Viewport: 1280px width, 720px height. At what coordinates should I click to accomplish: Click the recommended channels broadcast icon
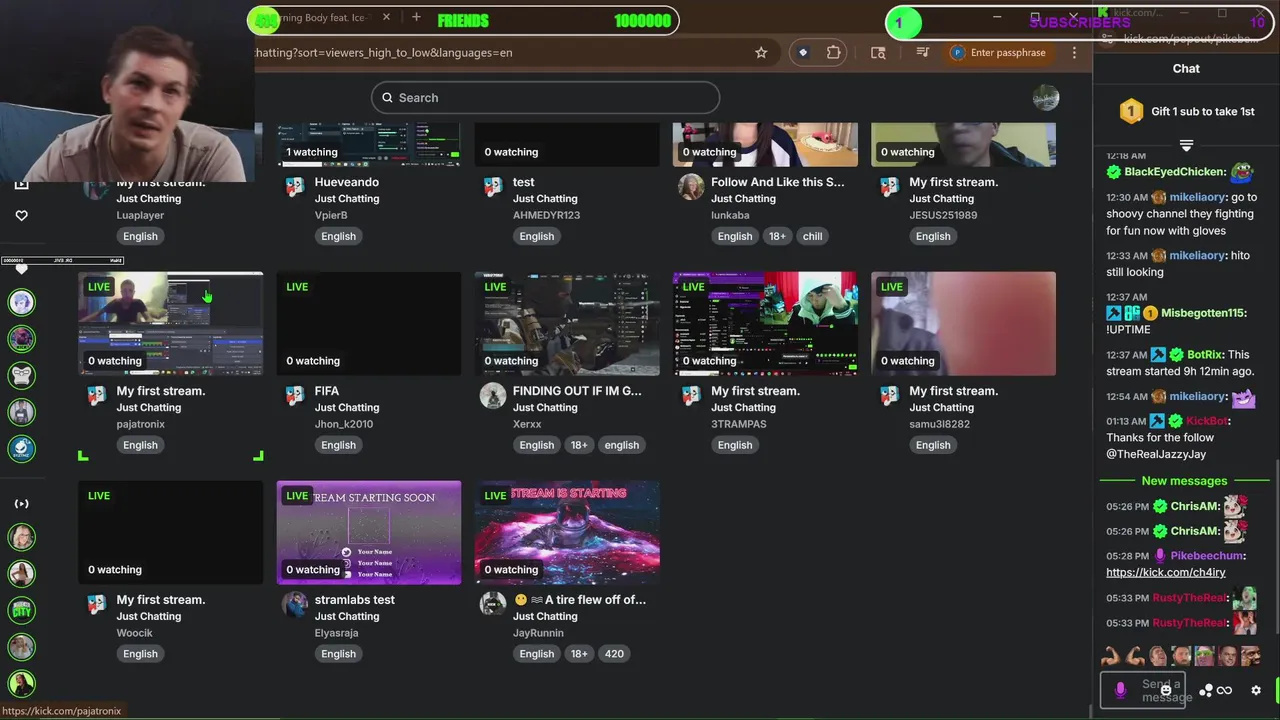[x=21, y=504]
